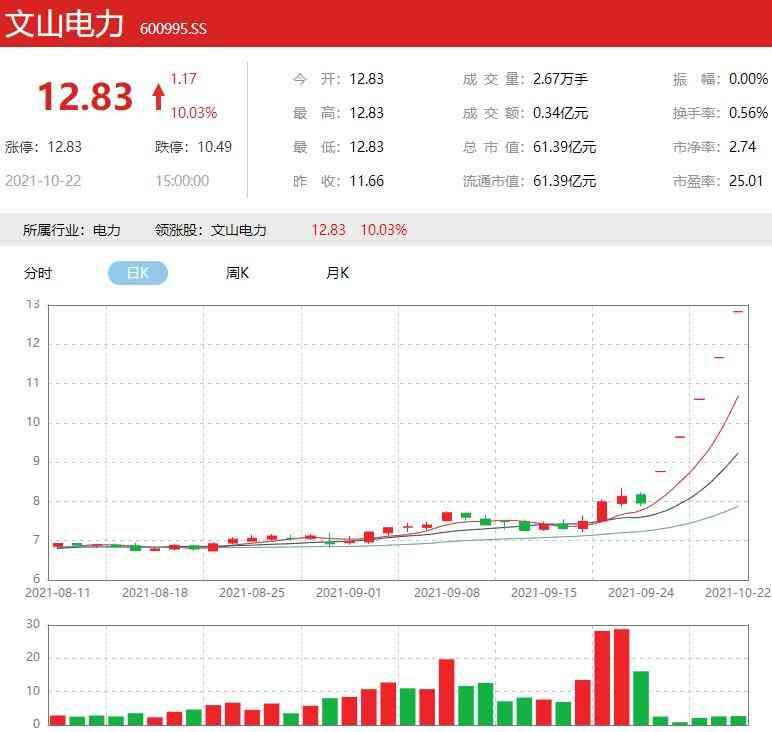Switch to the 分时 intraday chart tab
Image resolution: width=772 pixels, height=732 pixels.
(38, 273)
